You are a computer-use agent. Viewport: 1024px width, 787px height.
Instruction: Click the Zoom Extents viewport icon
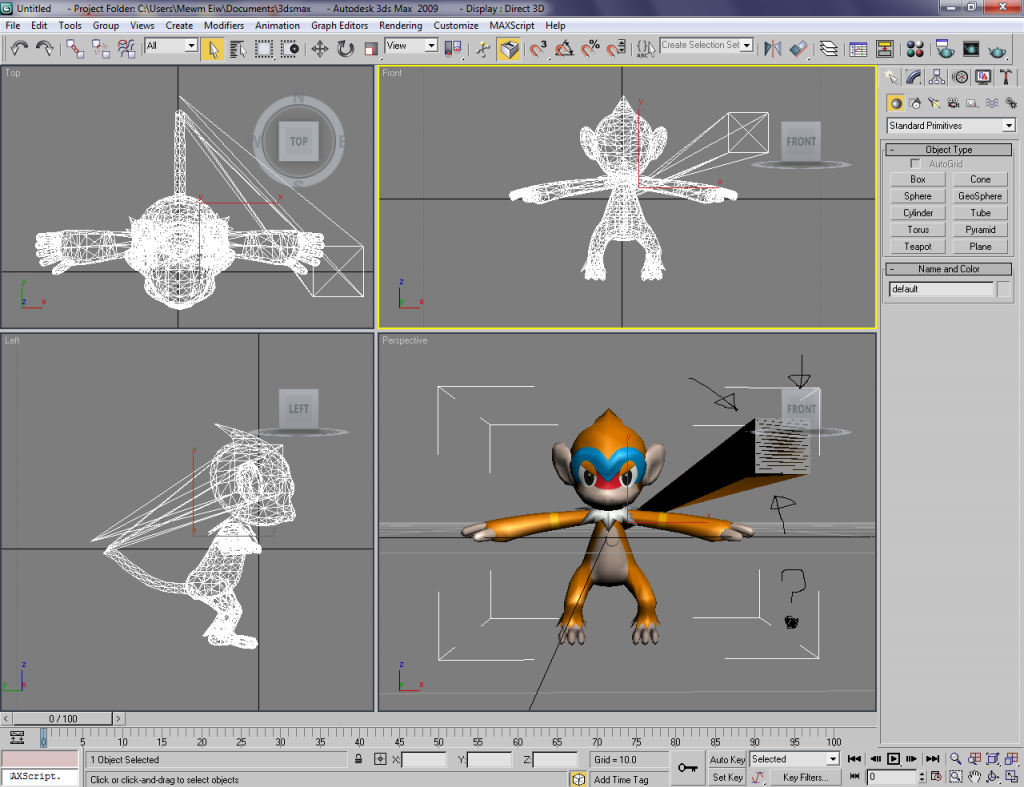[x=993, y=759]
